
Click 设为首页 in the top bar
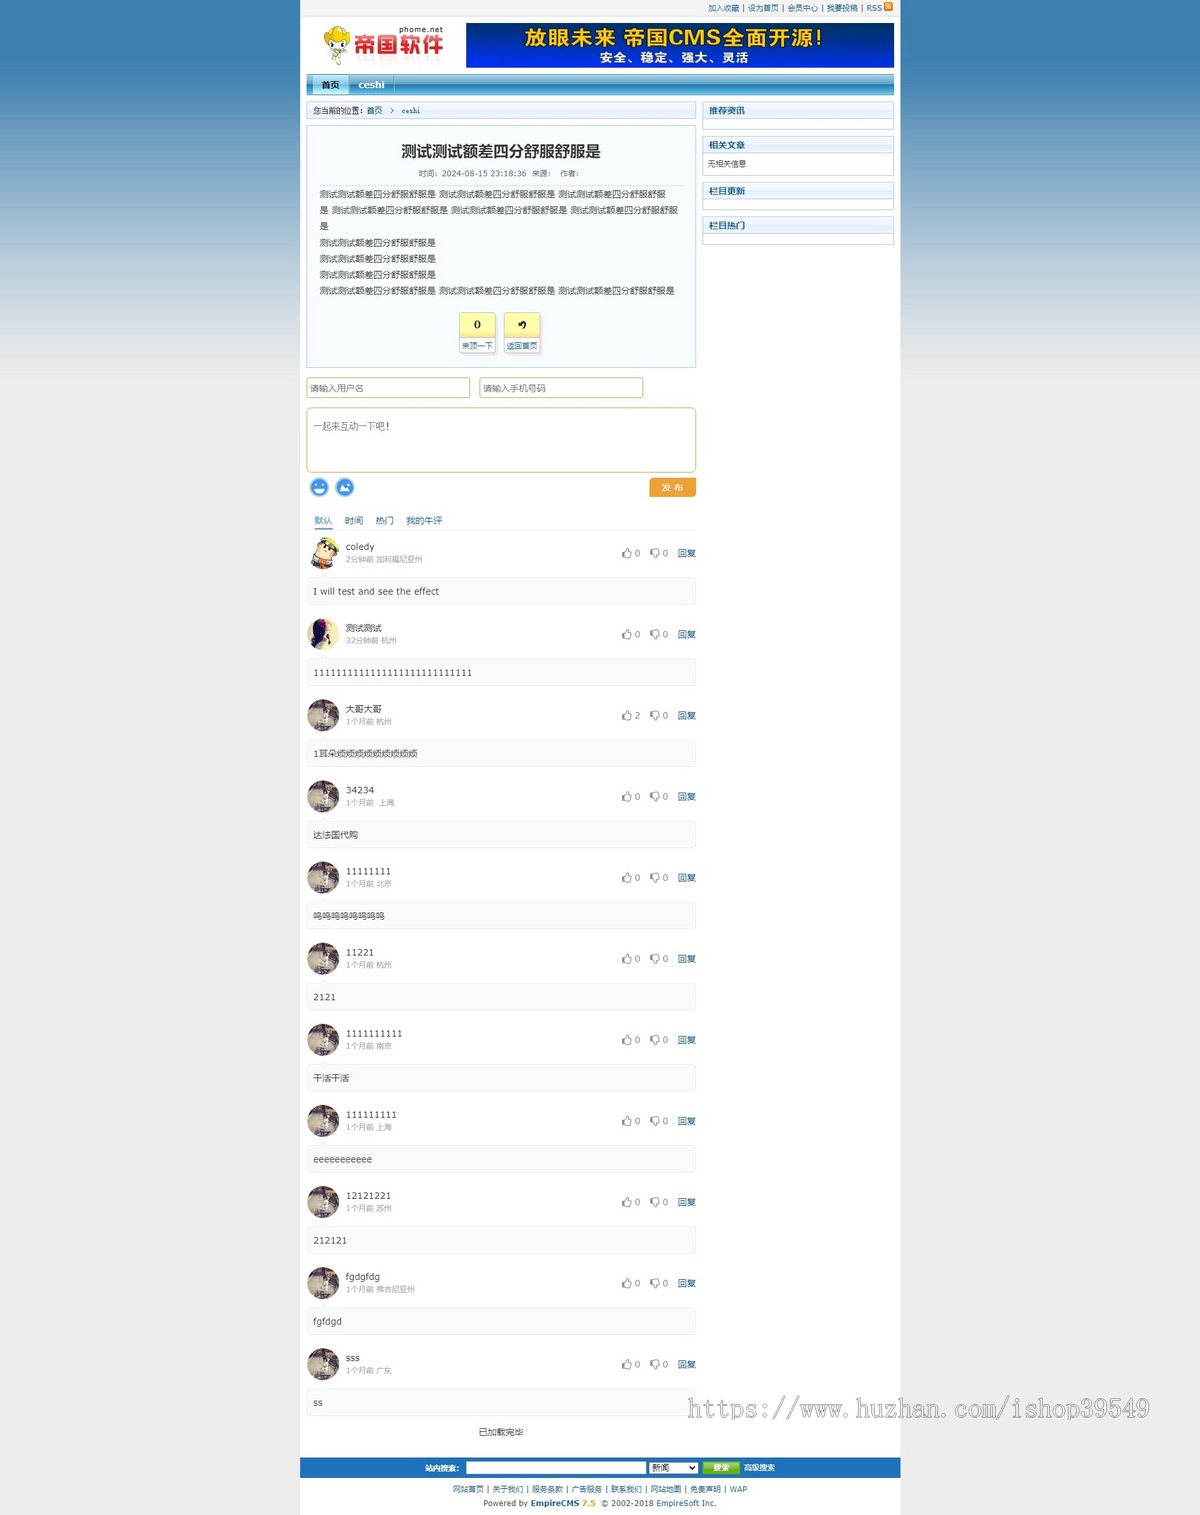pos(763,8)
